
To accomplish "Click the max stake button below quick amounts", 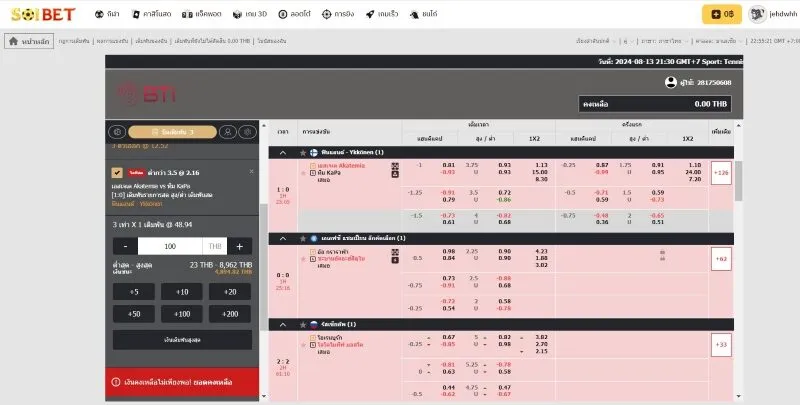I will click(182, 340).
